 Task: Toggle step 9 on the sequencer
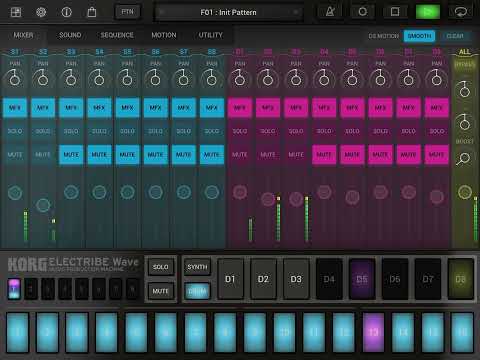255,332
